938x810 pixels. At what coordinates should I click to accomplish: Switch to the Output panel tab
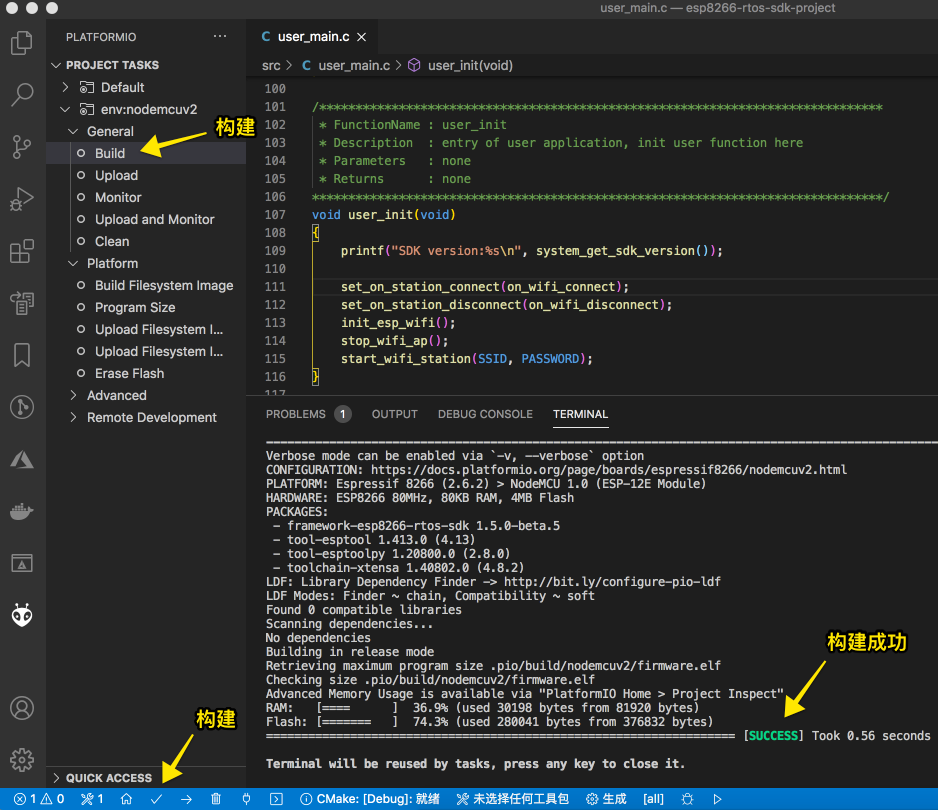[x=394, y=414]
